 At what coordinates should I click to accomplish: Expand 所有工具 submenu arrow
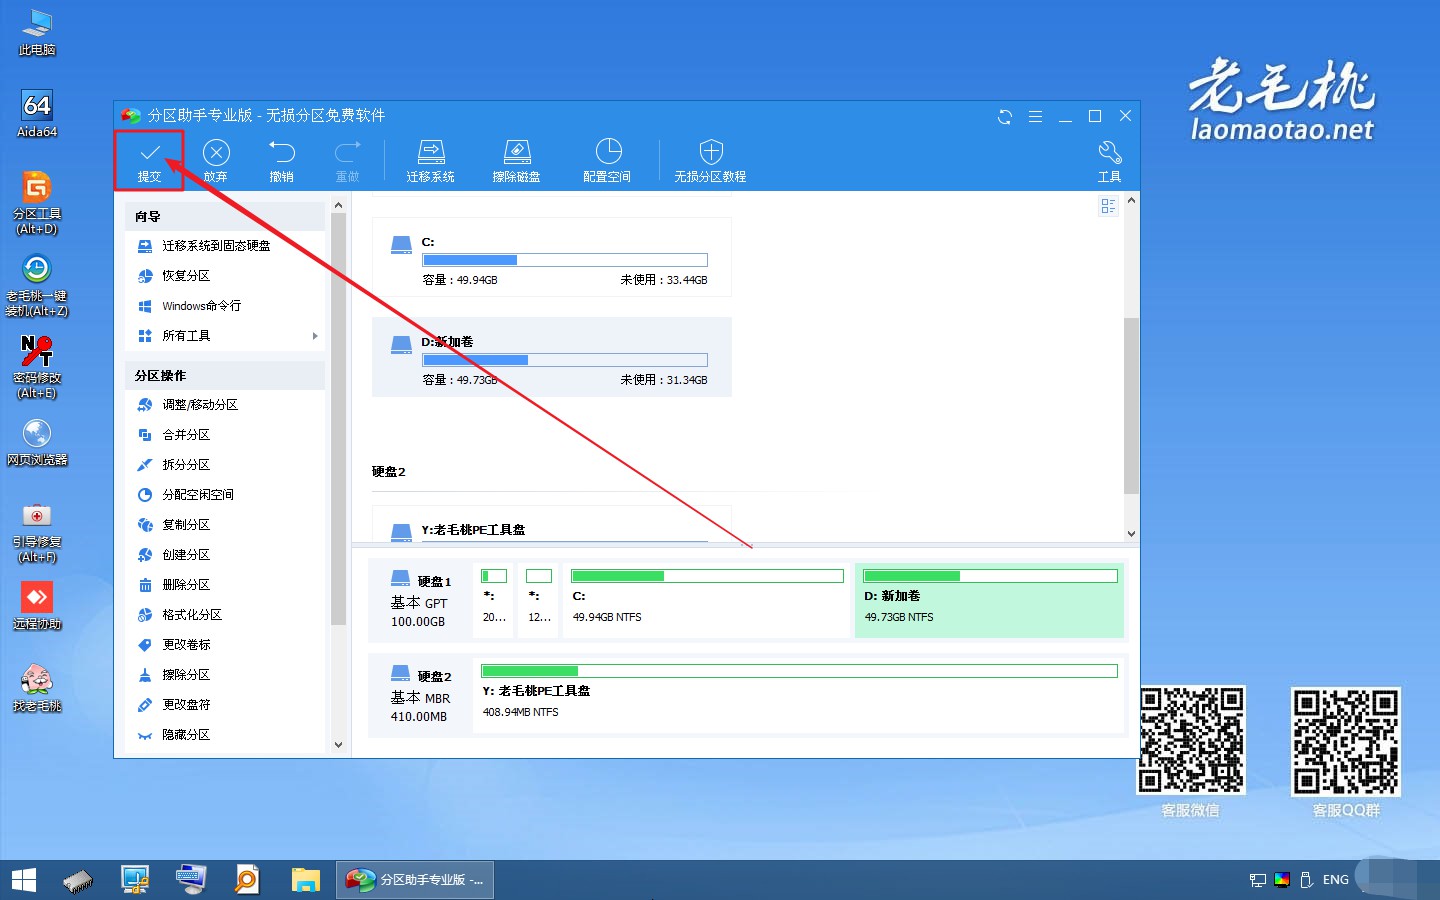(x=315, y=336)
